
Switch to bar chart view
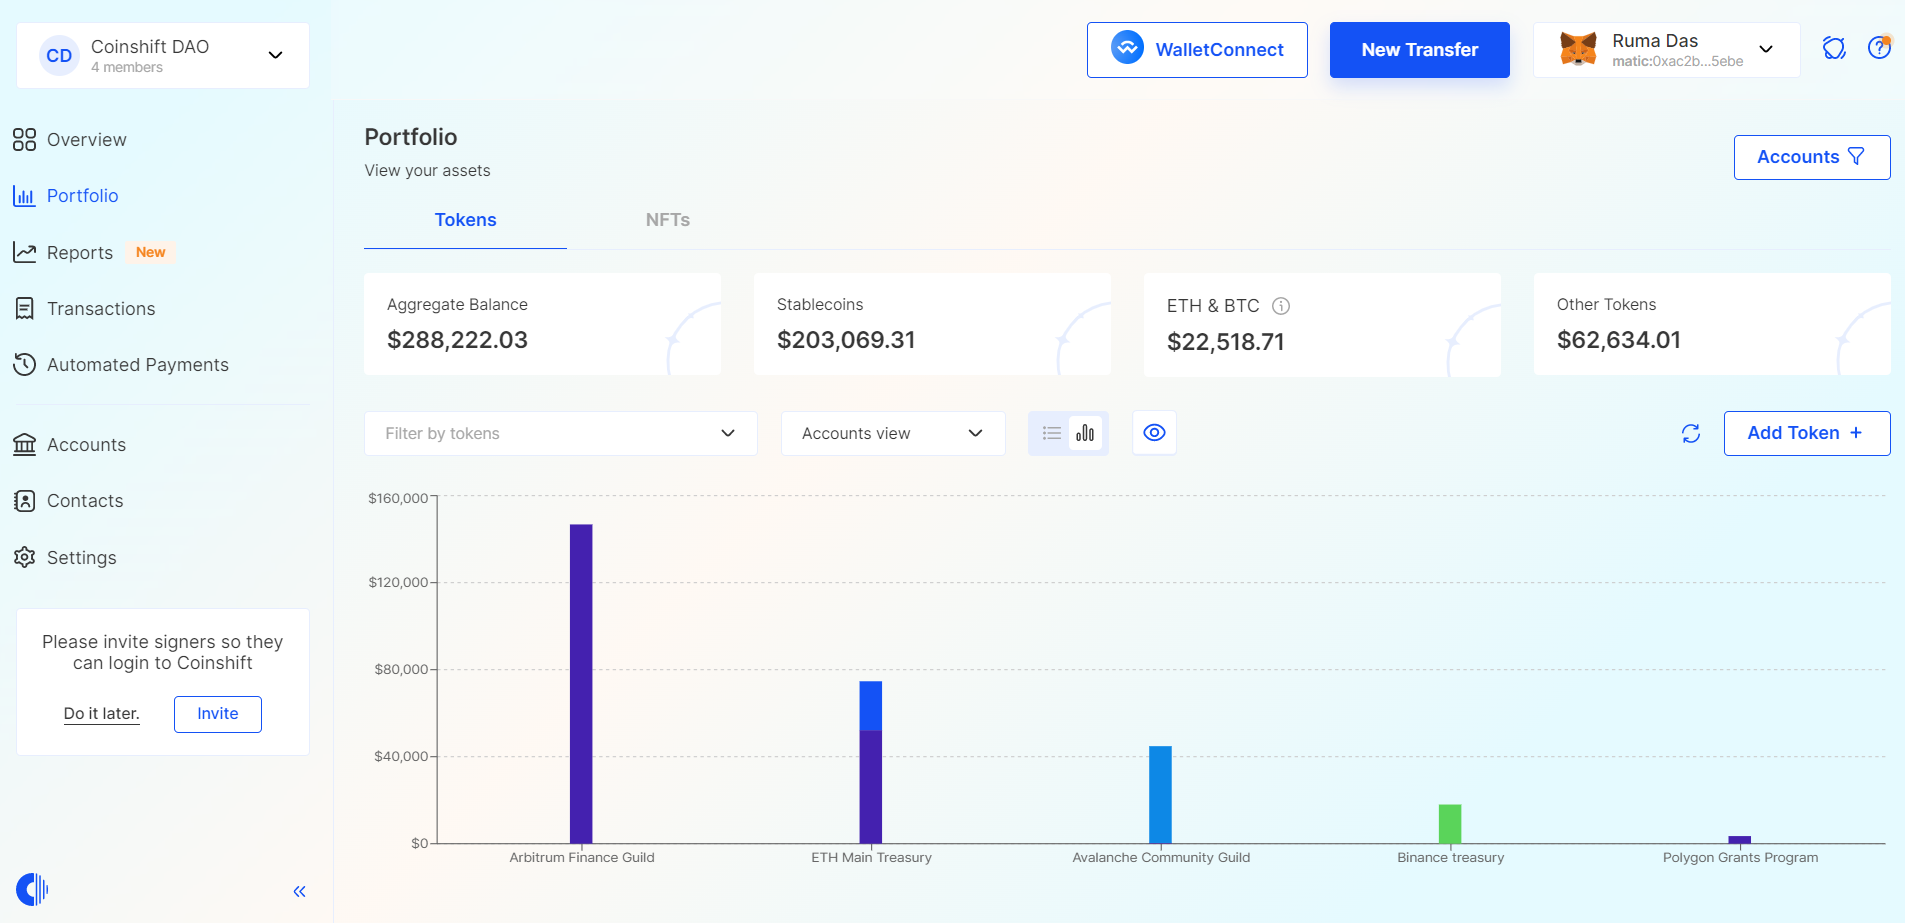1085,433
